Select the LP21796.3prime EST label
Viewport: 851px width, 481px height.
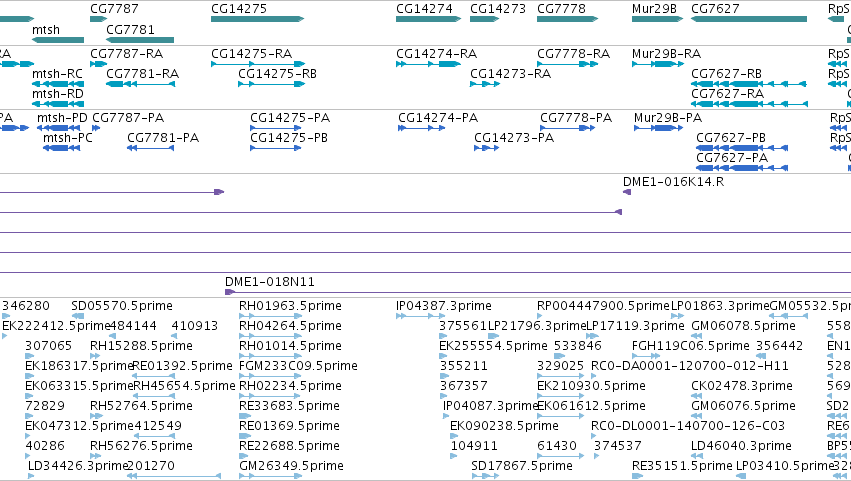tap(537, 326)
